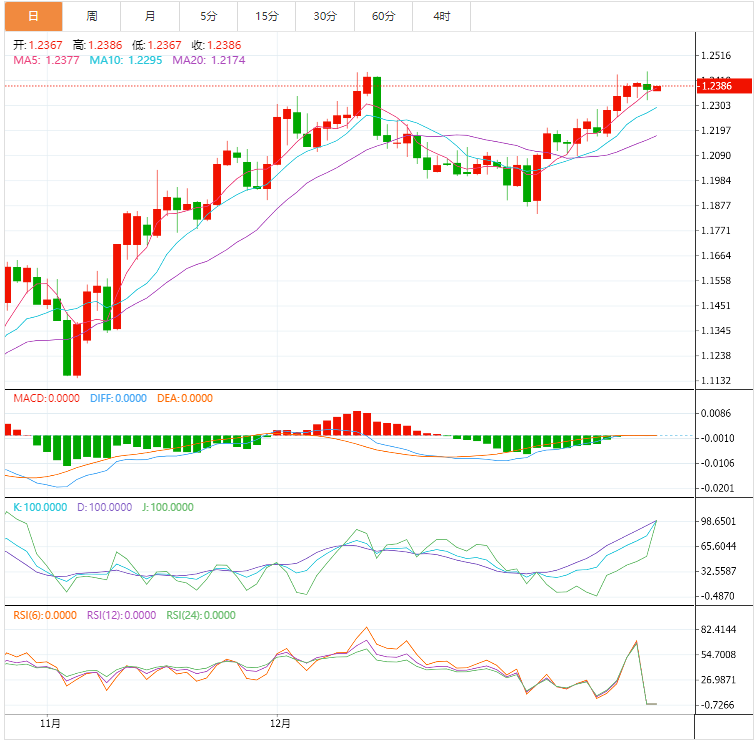Select the 日 (daily) chart tab
The width and height of the screenshot is (754, 747).
pyautogui.click(x=33, y=16)
